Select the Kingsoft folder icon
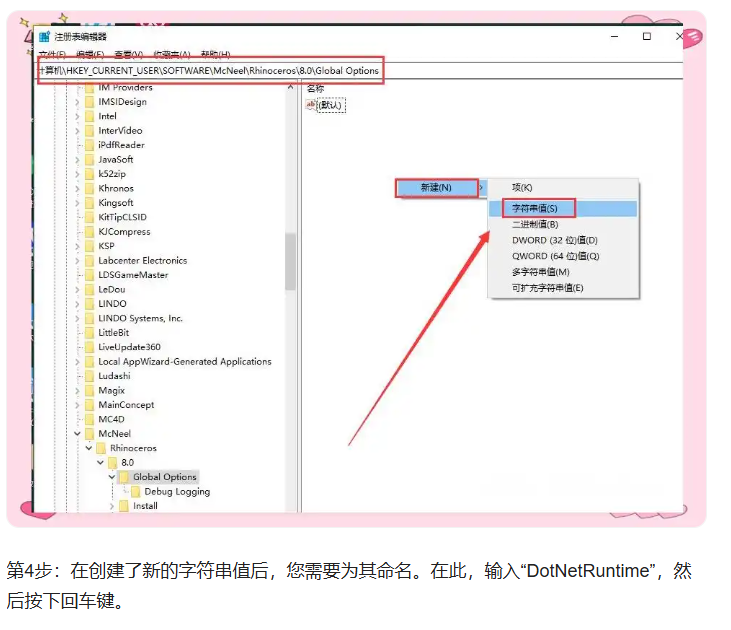Image resolution: width=731 pixels, height=630 pixels. click(x=89, y=203)
